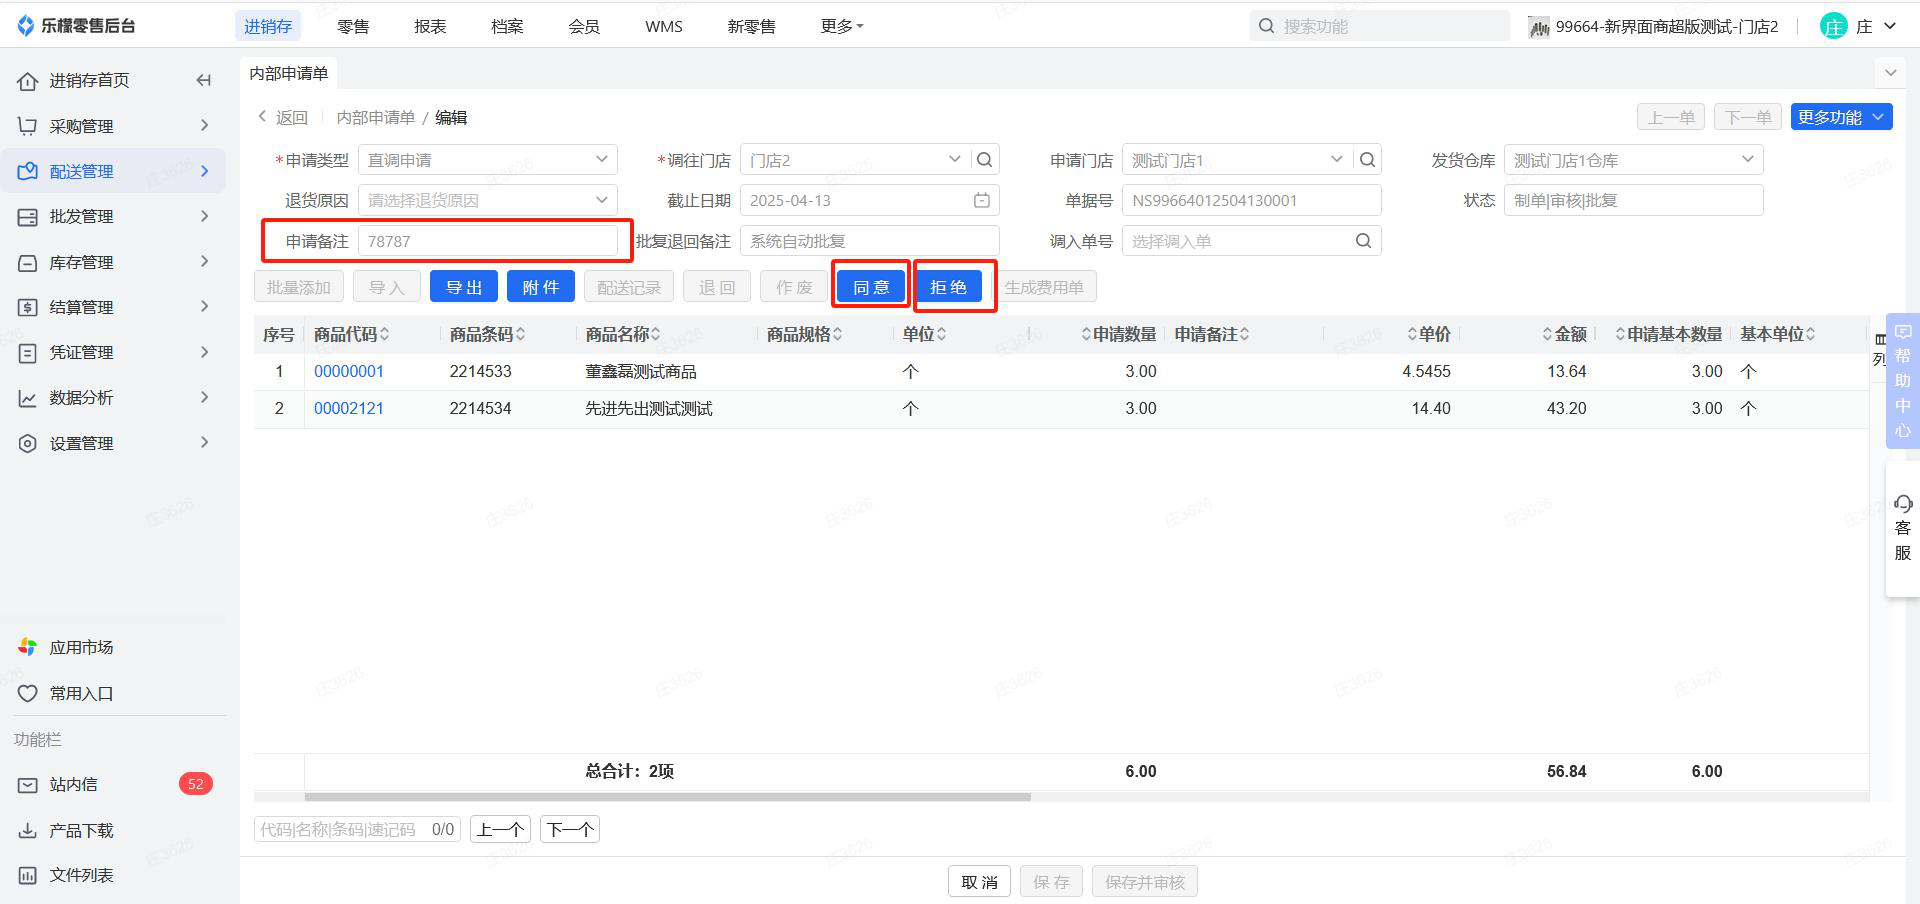The width and height of the screenshot is (1920, 904).
Task: Open the calendar icon in 截止日期
Action: coord(982,201)
